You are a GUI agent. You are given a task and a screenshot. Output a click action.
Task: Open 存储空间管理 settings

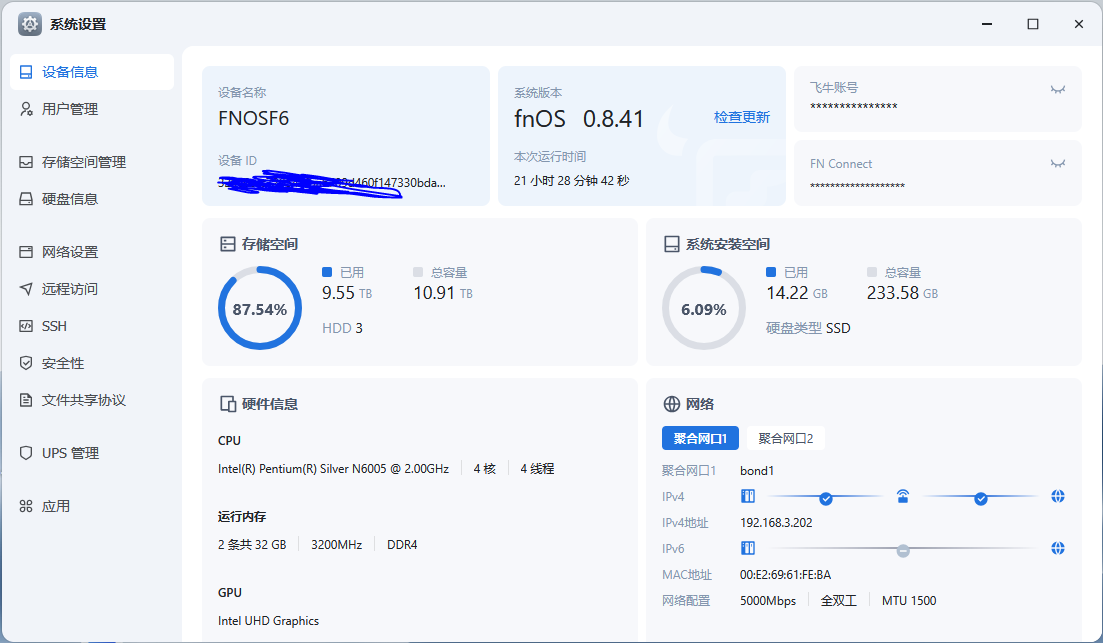[91, 162]
